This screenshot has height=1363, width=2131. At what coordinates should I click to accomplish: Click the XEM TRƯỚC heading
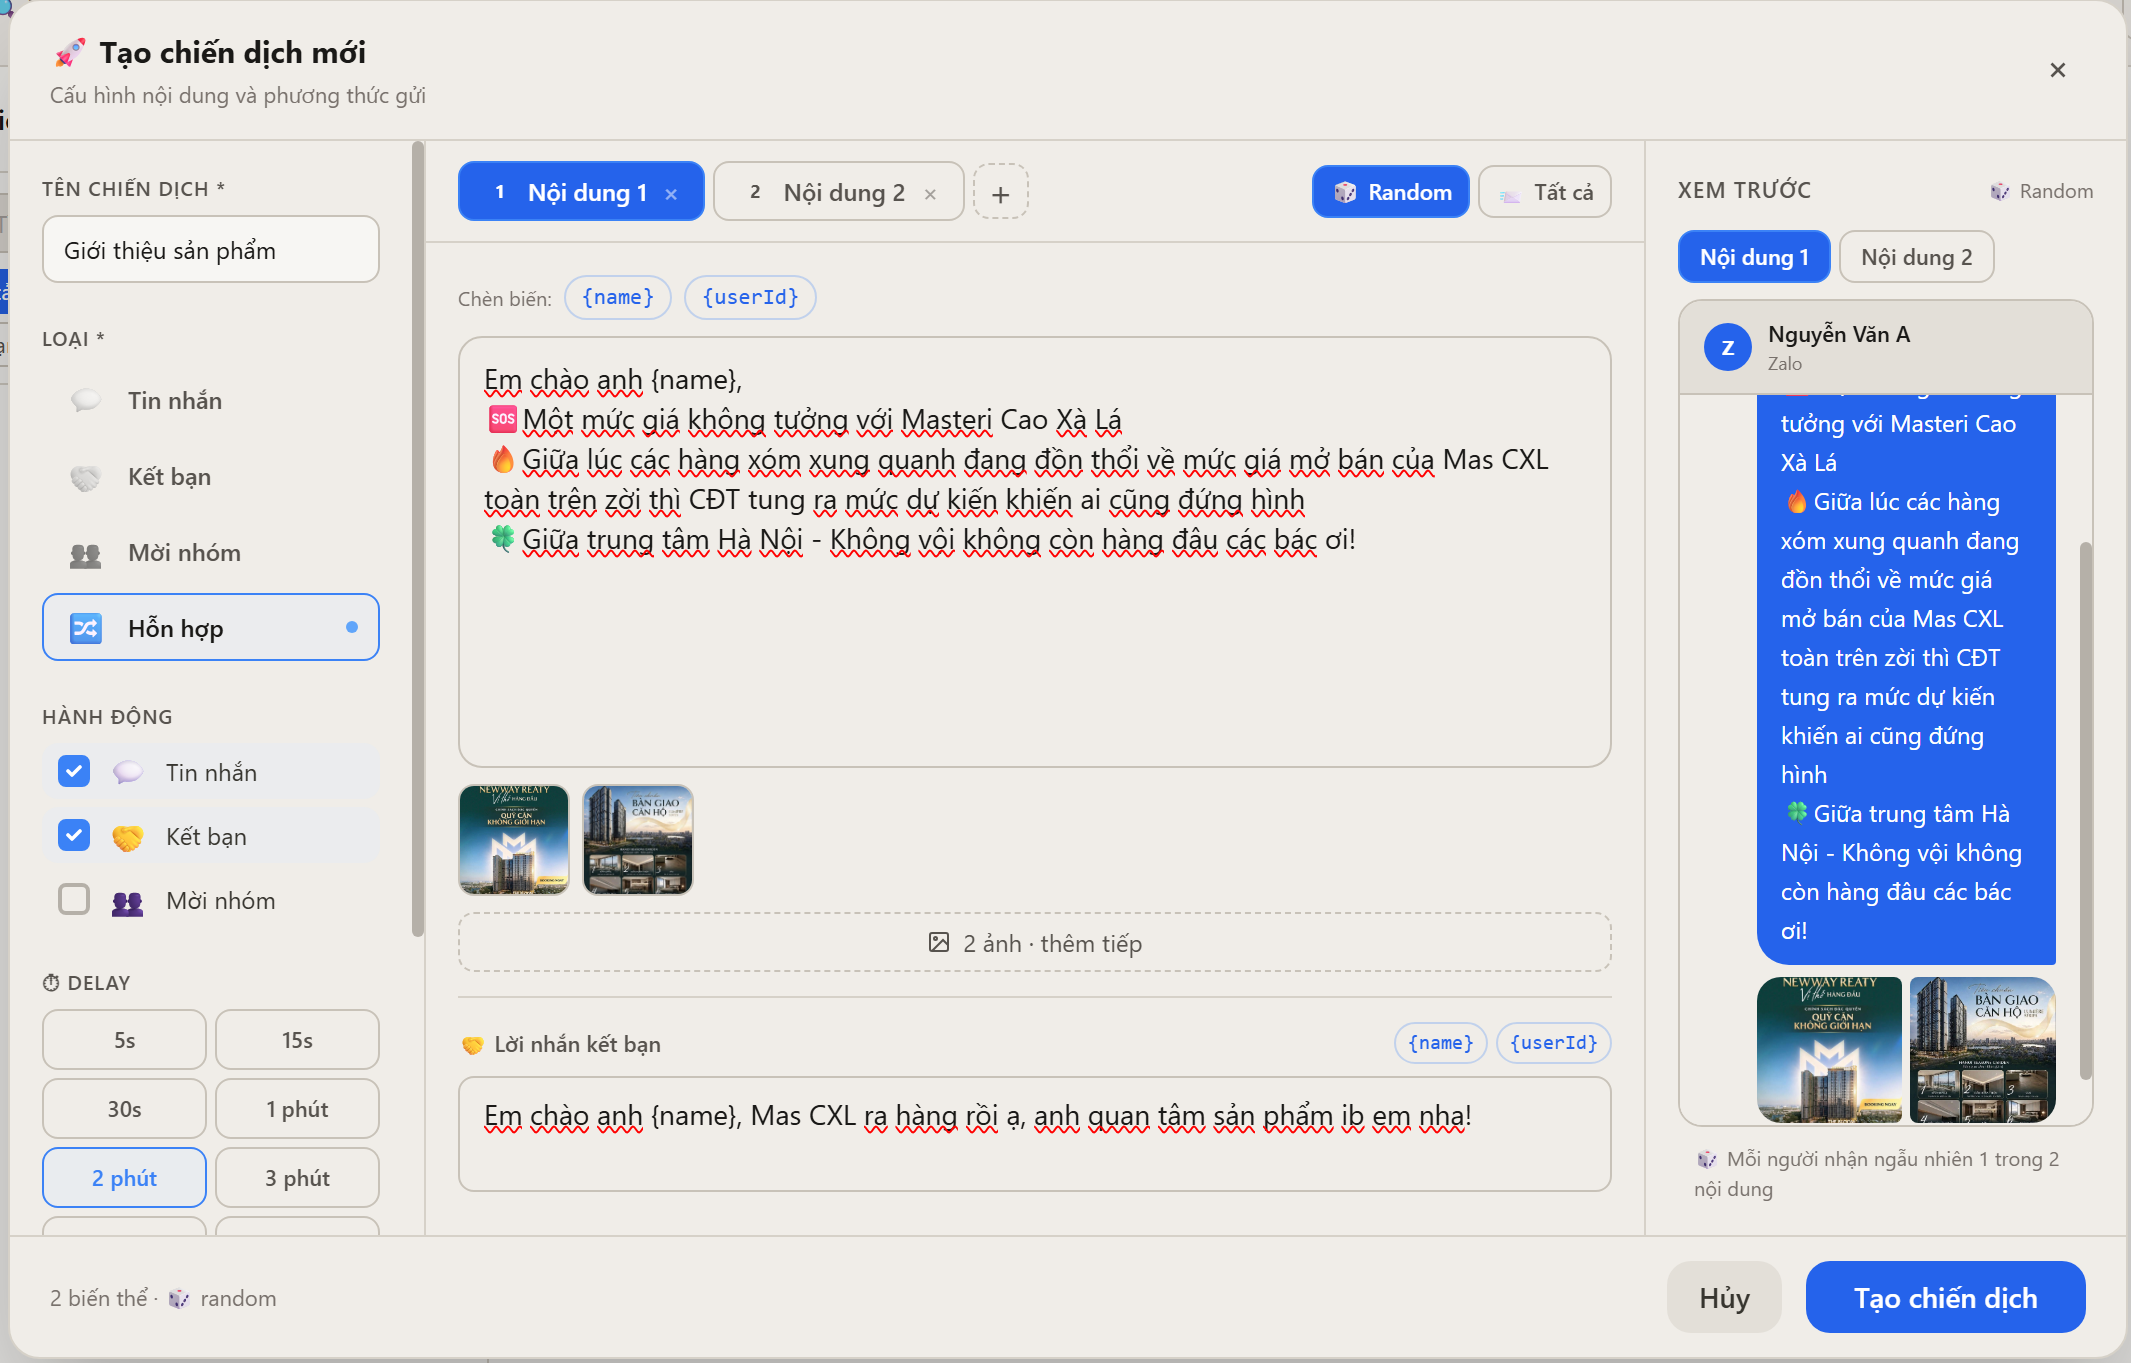pyautogui.click(x=1744, y=190)
